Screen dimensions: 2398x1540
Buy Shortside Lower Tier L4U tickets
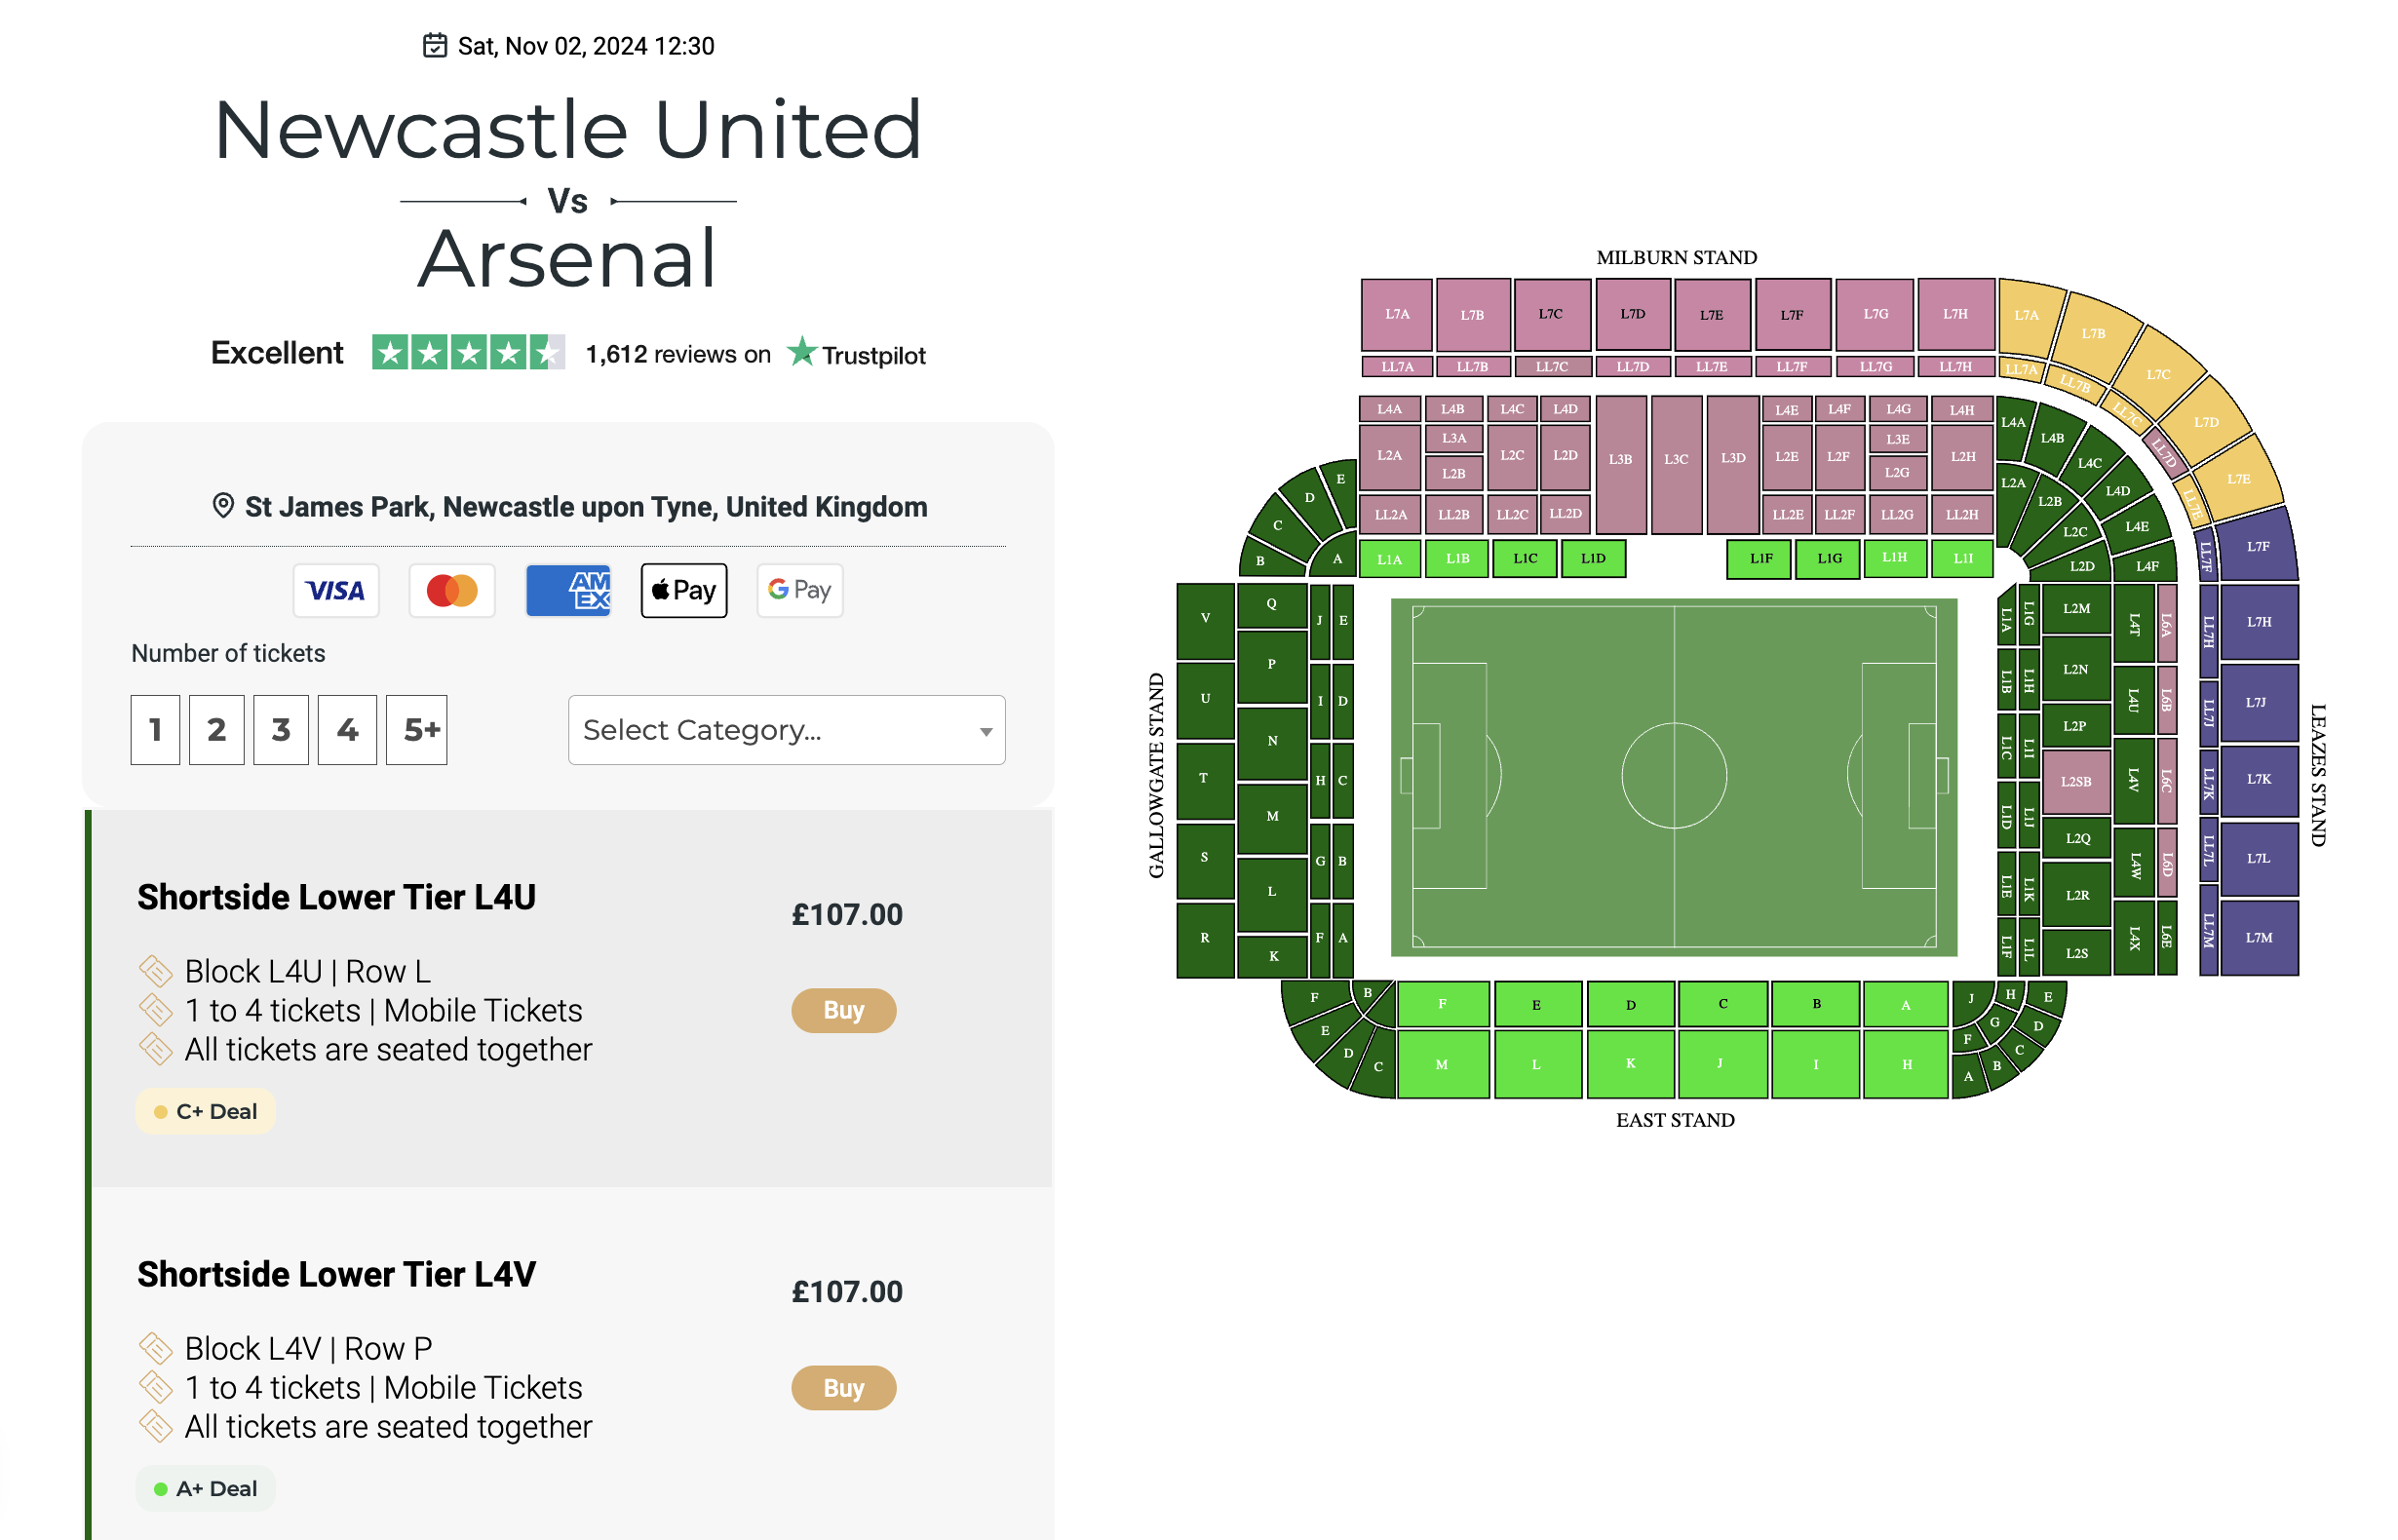(843, 1010)
